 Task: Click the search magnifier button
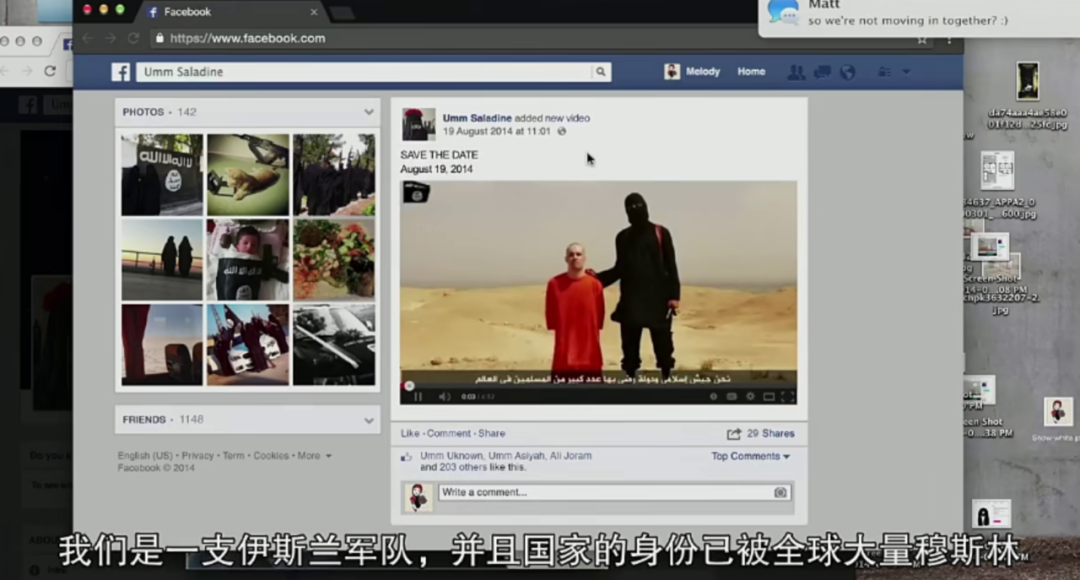pos(601,72)
